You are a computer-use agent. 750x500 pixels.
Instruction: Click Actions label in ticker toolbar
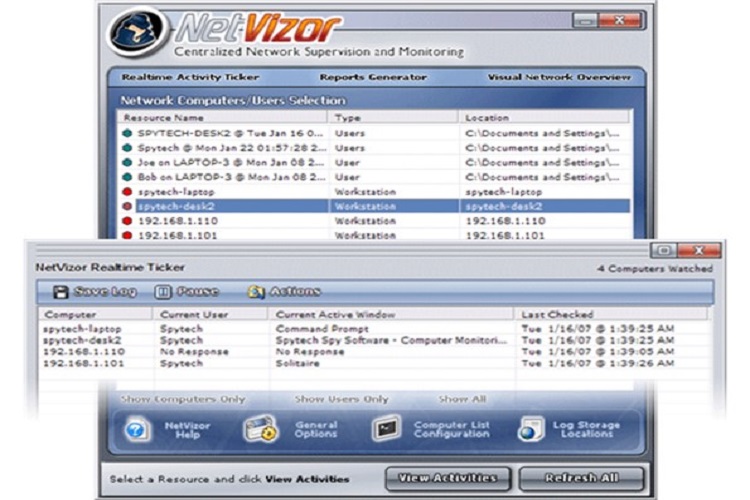(x=295, y=292)
